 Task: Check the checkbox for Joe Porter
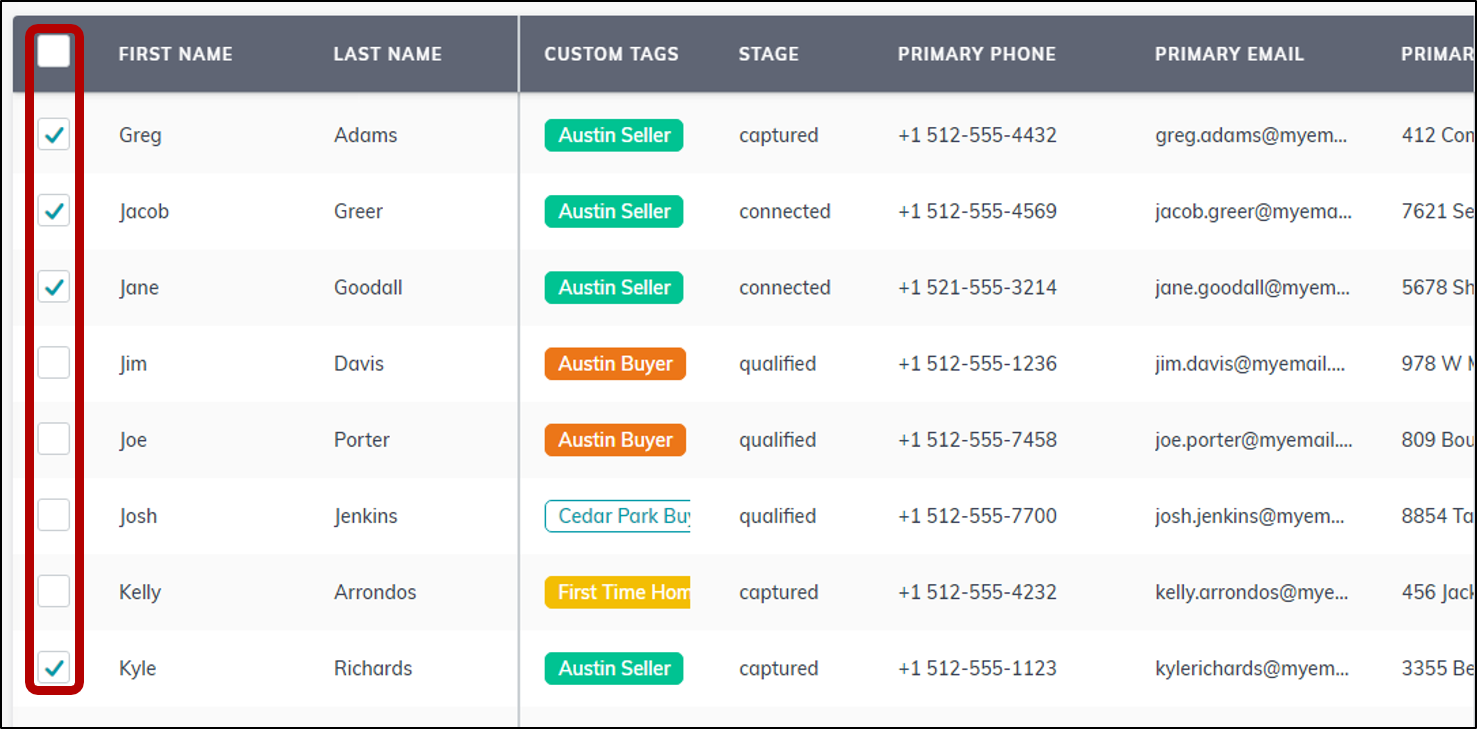53,438
